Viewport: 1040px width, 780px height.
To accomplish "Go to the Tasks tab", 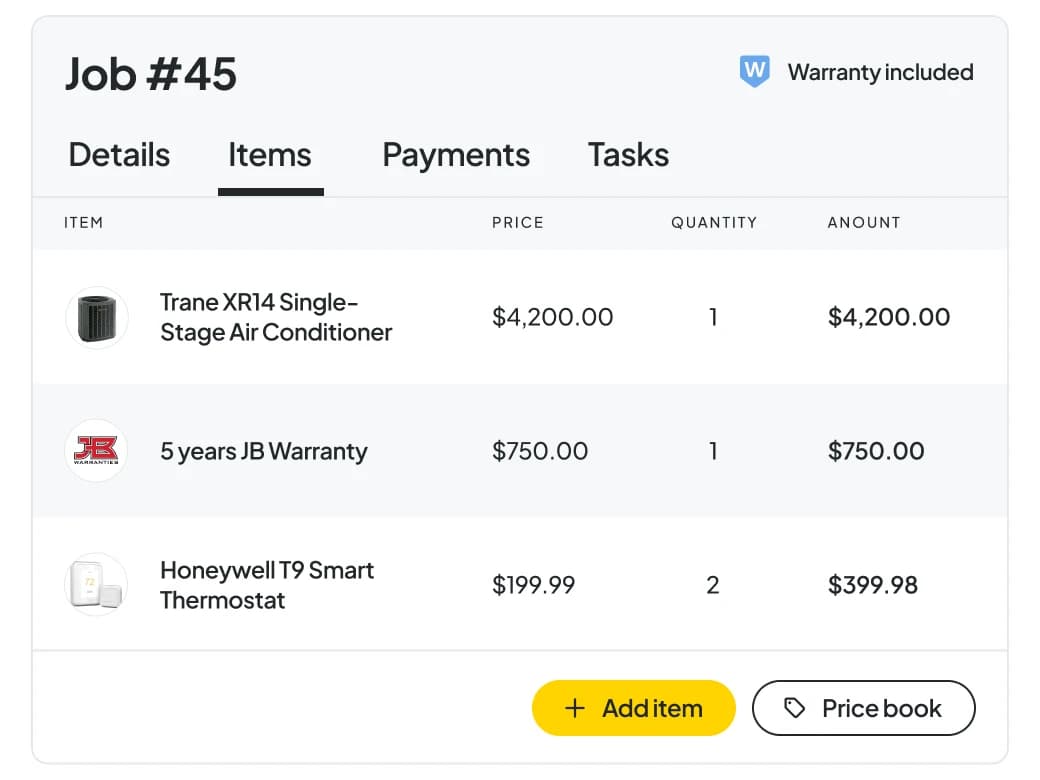I will [x=628, y=155].
